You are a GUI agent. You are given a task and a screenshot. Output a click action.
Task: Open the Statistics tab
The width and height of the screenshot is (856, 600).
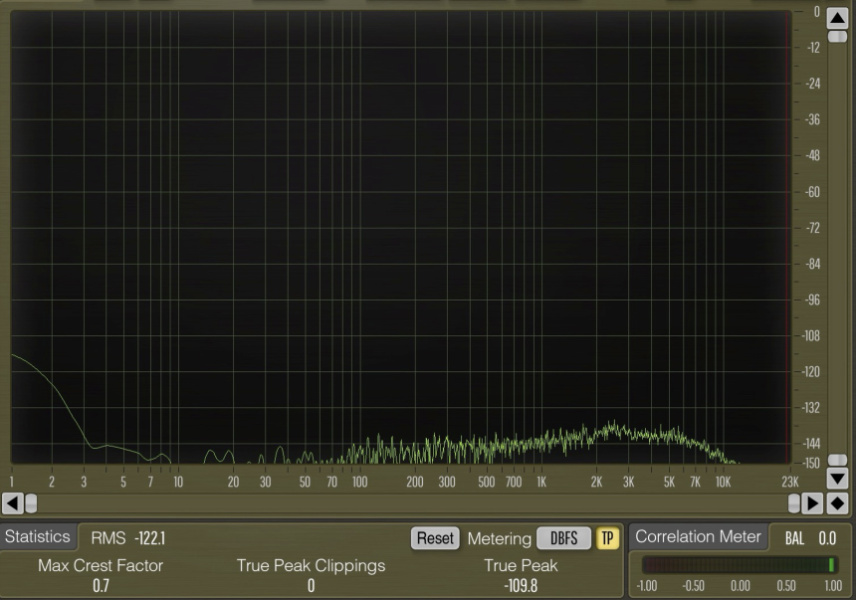(38, 537)
